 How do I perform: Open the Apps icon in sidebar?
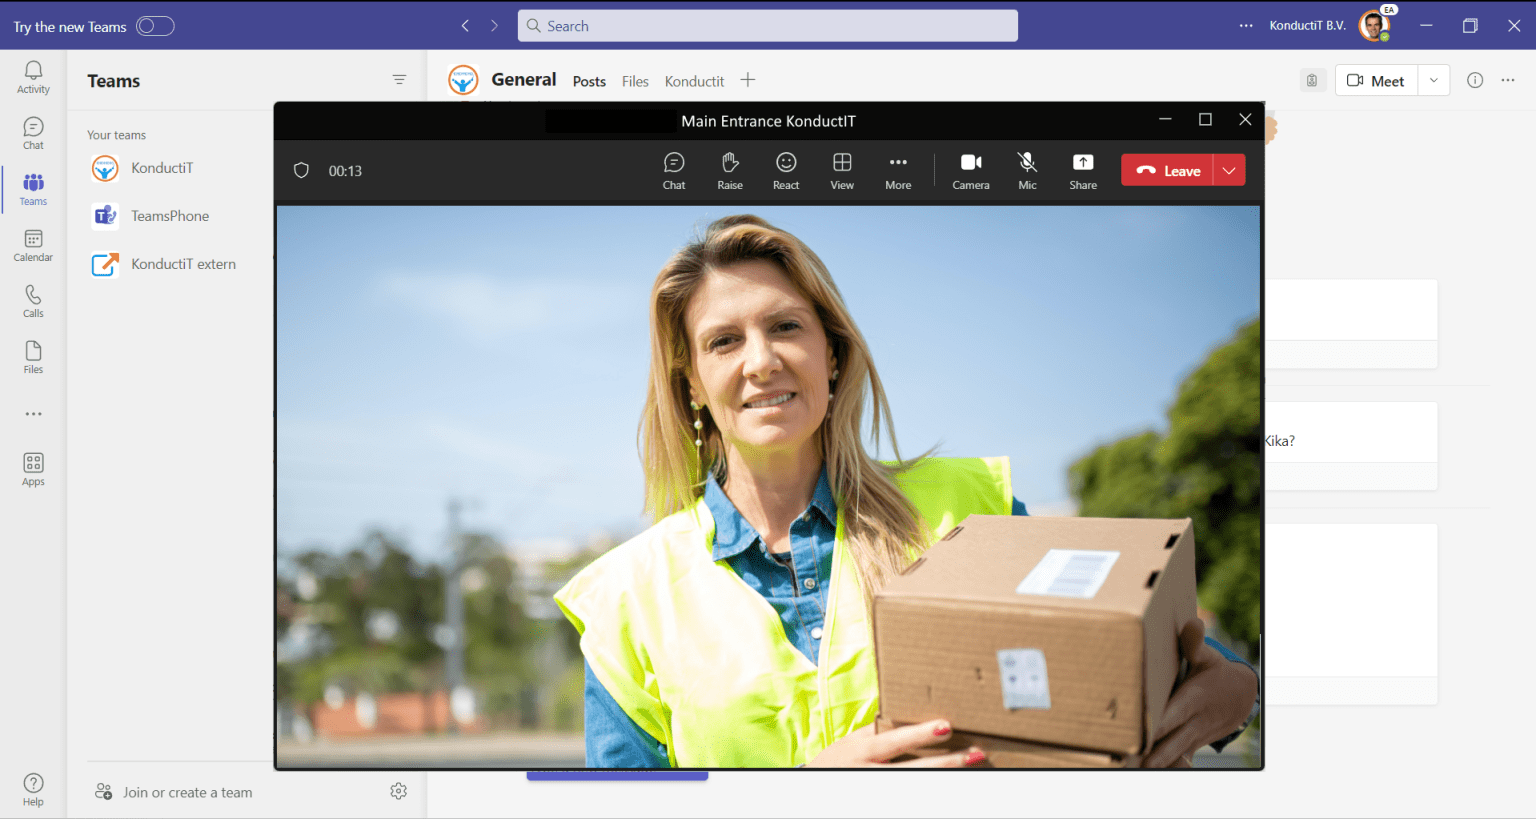[x=33, y=468]
